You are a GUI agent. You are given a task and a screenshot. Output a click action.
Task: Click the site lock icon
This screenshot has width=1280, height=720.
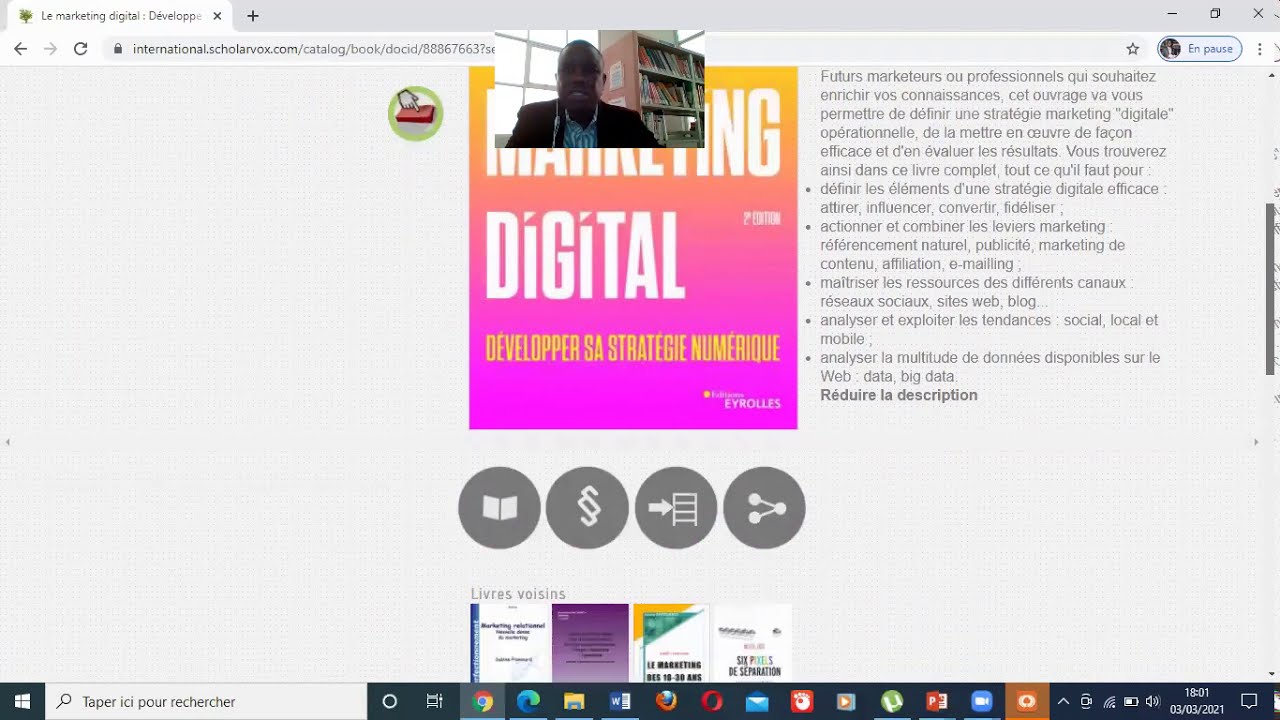click(x=118, y=49)
